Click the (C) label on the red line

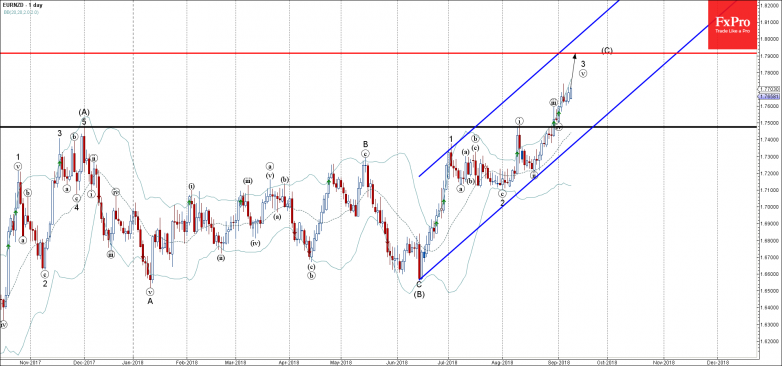point(606,50)
